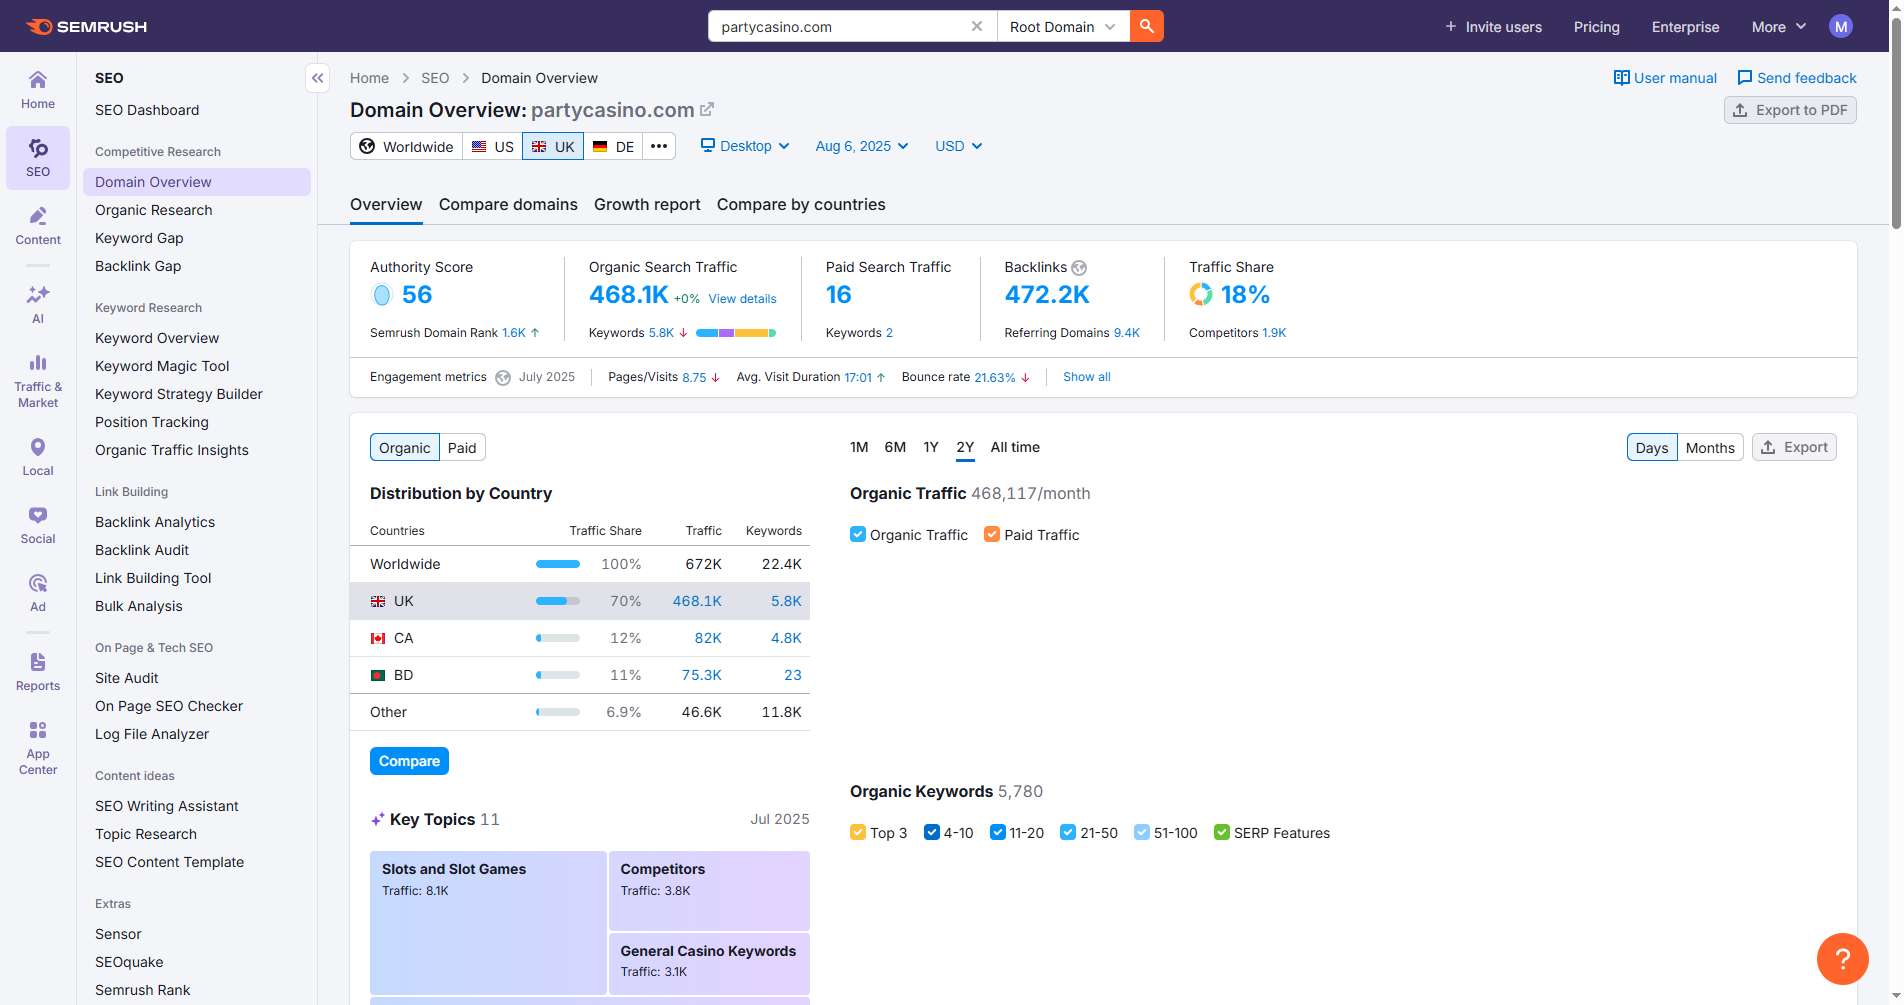Clear the domain search field
1904x1005 pixels.
[976, 27]
